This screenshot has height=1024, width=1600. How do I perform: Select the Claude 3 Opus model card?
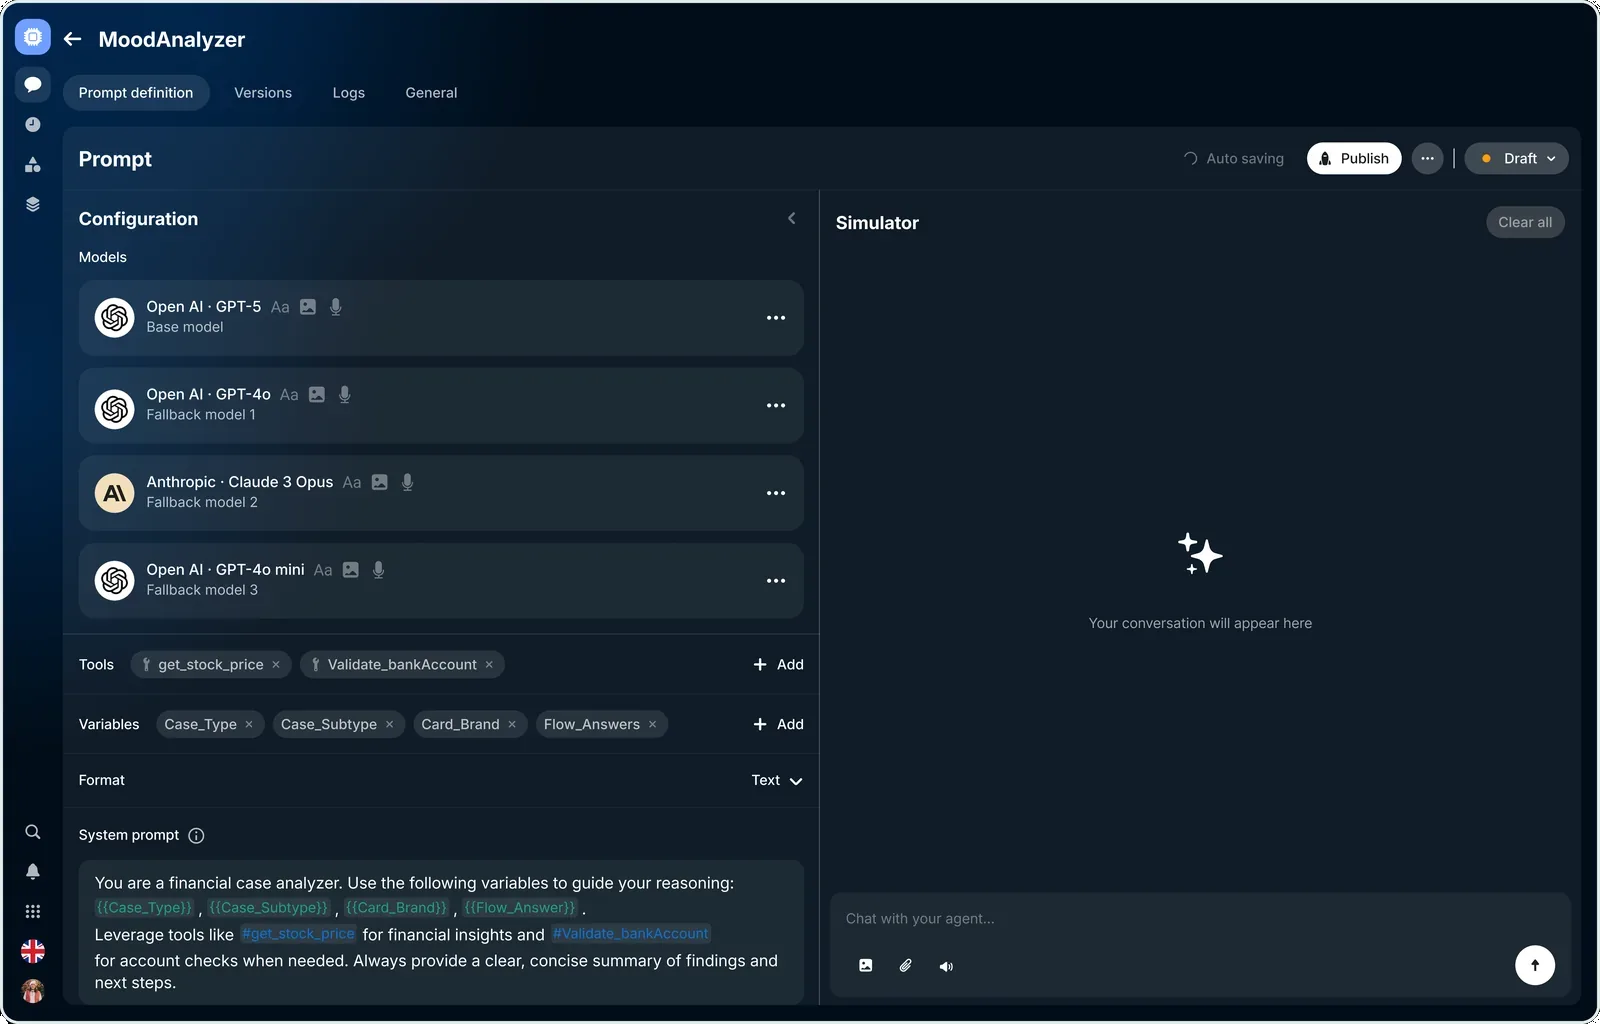pyautogui.click(x=441, y=493)
